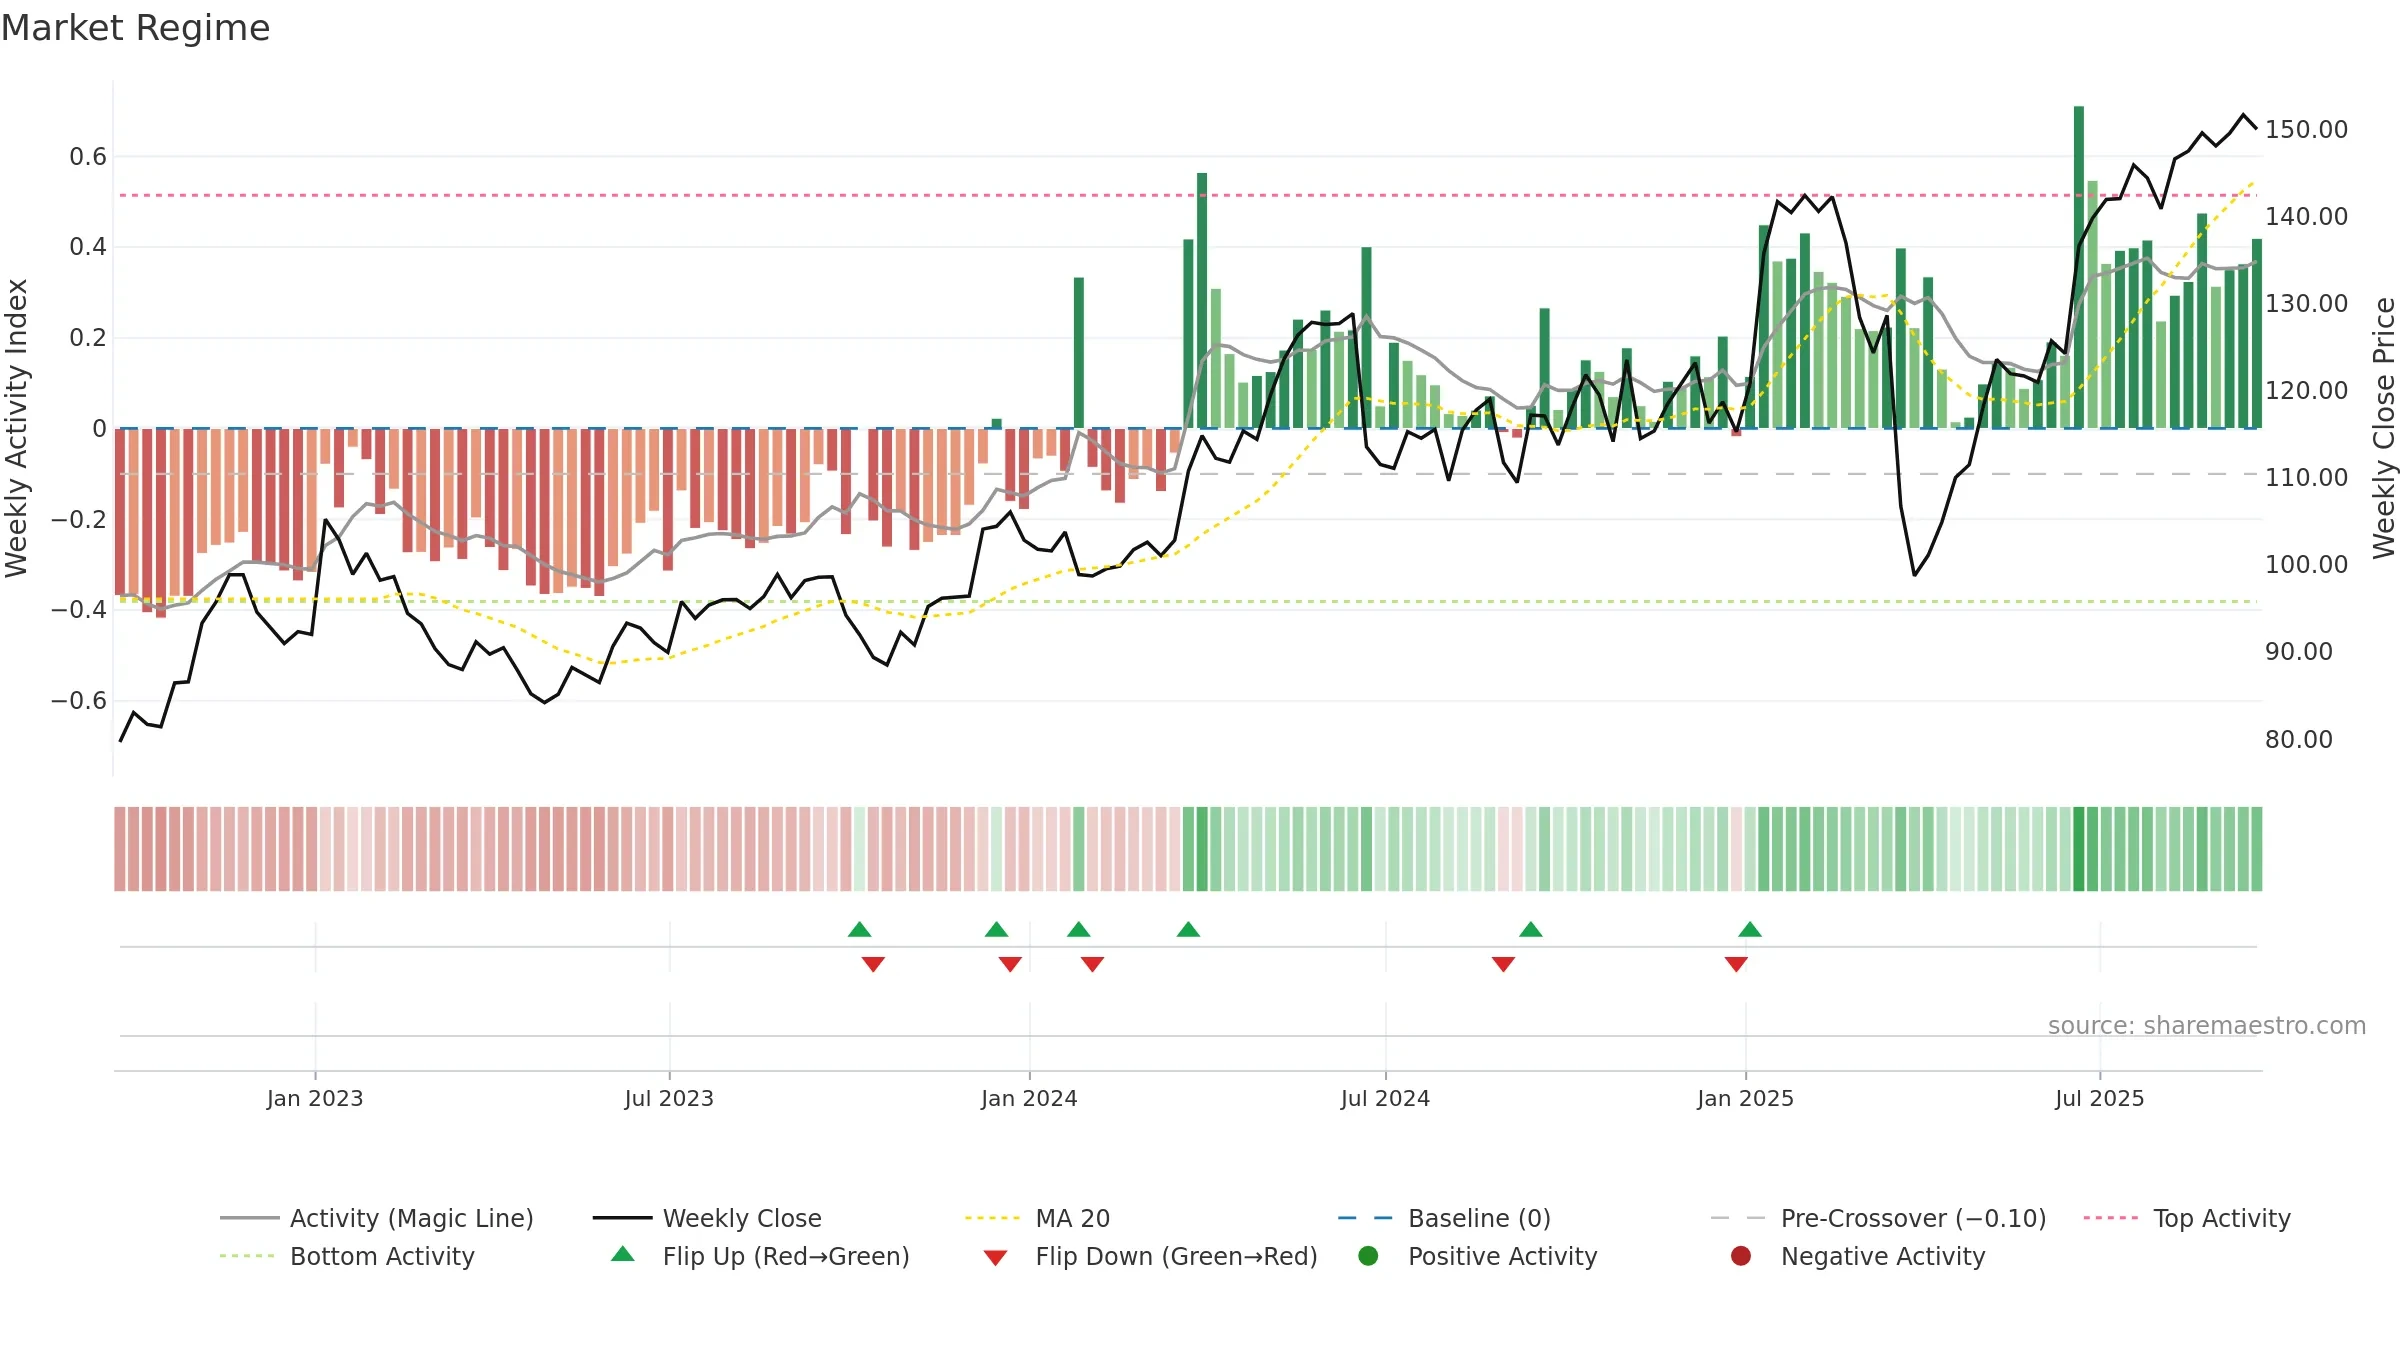Click the Jan 2024 axis label
Viewport: 2400px width, 1350px height.
(1029, 1099)
